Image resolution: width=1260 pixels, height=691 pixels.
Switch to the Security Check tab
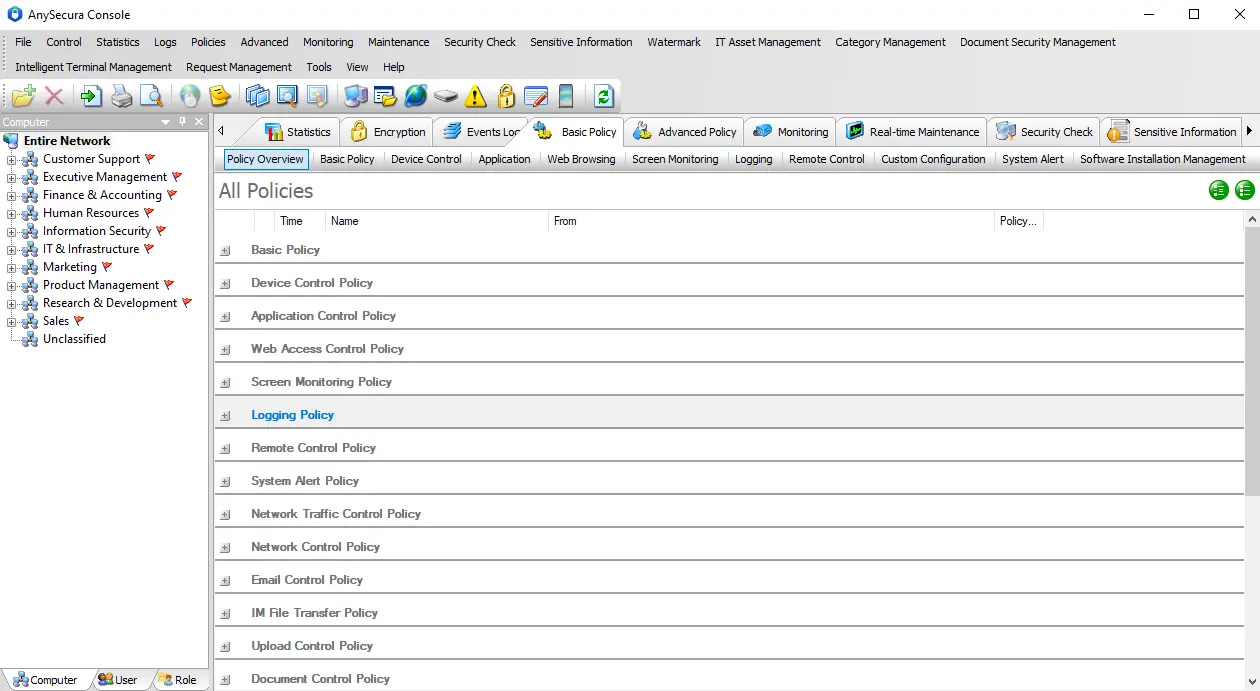1045,132
